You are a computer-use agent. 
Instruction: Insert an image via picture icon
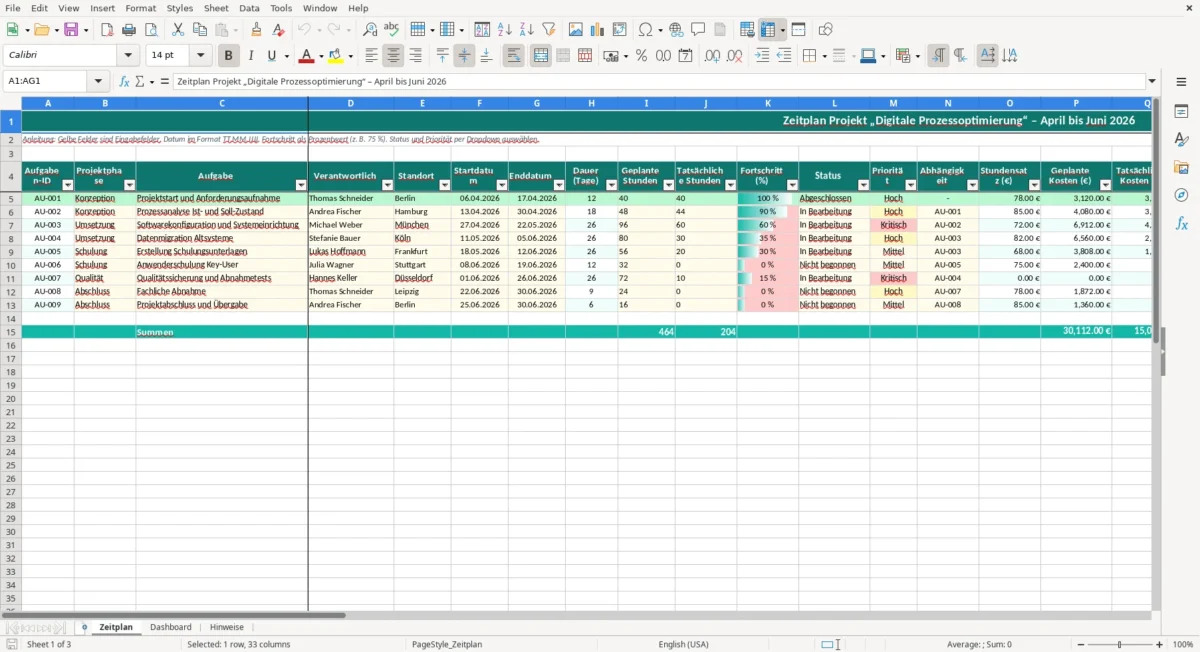(x=576, y=30)
